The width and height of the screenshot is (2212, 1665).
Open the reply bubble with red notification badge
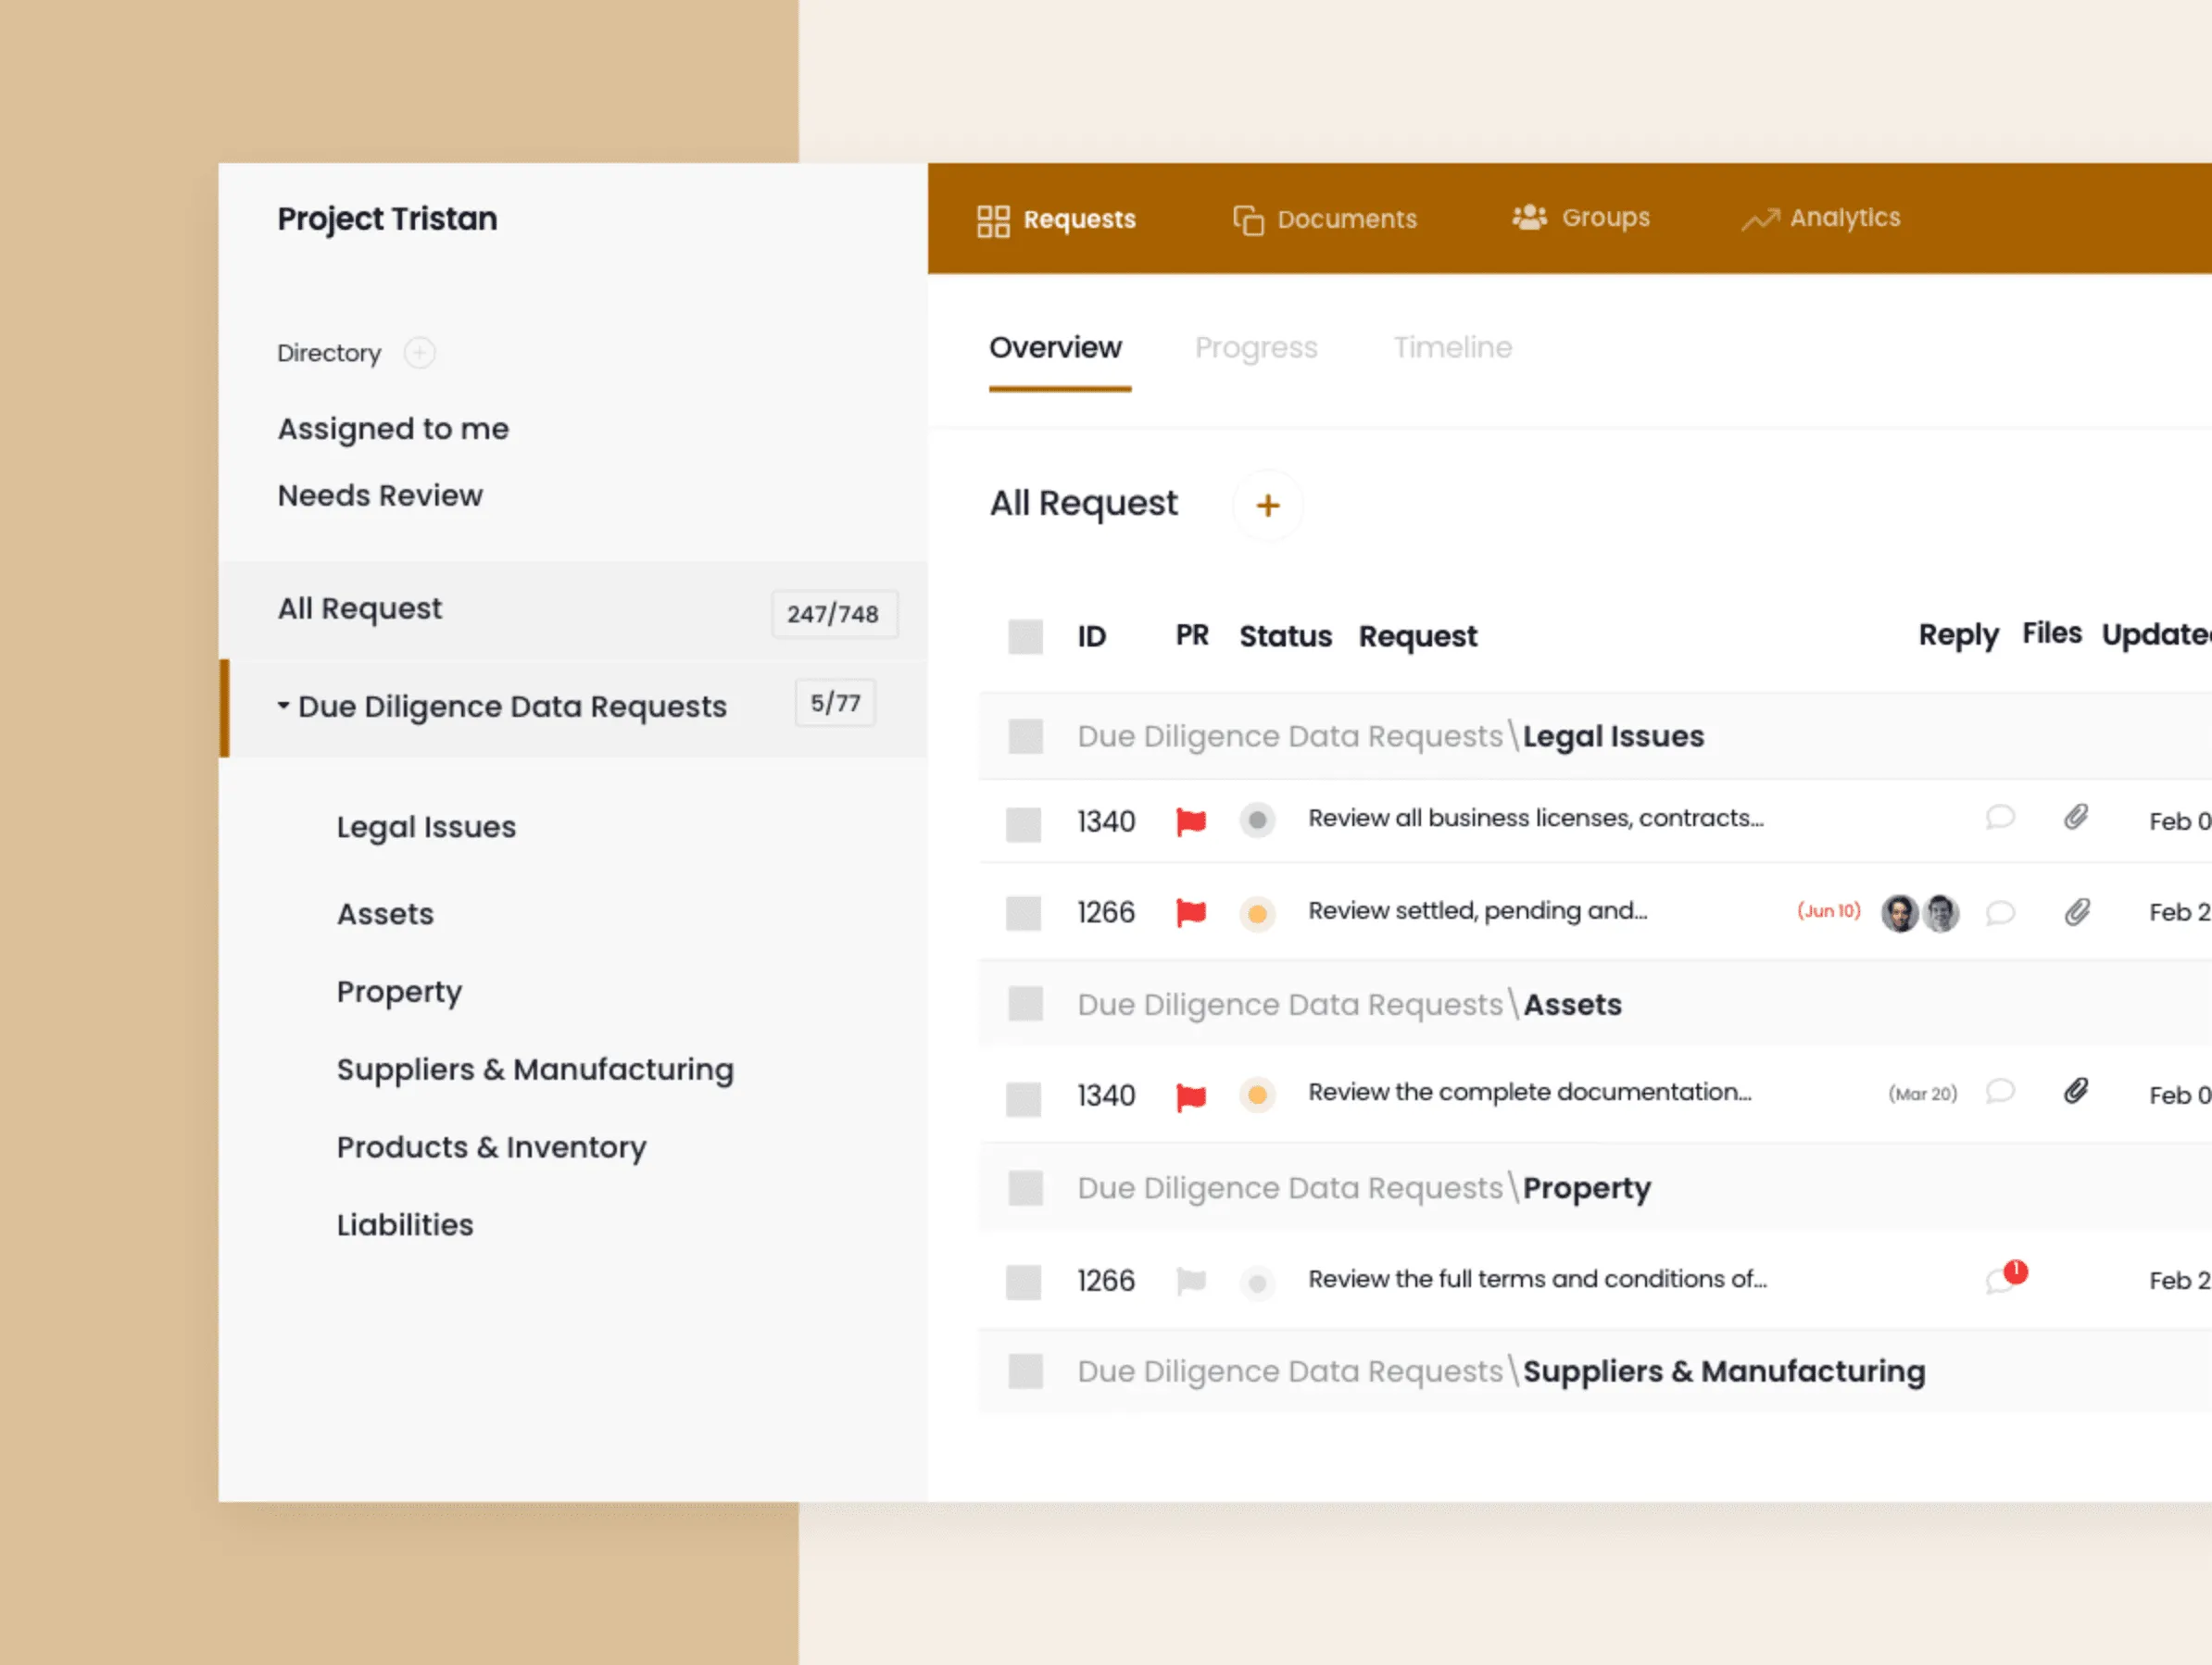pos(2003,1278)
